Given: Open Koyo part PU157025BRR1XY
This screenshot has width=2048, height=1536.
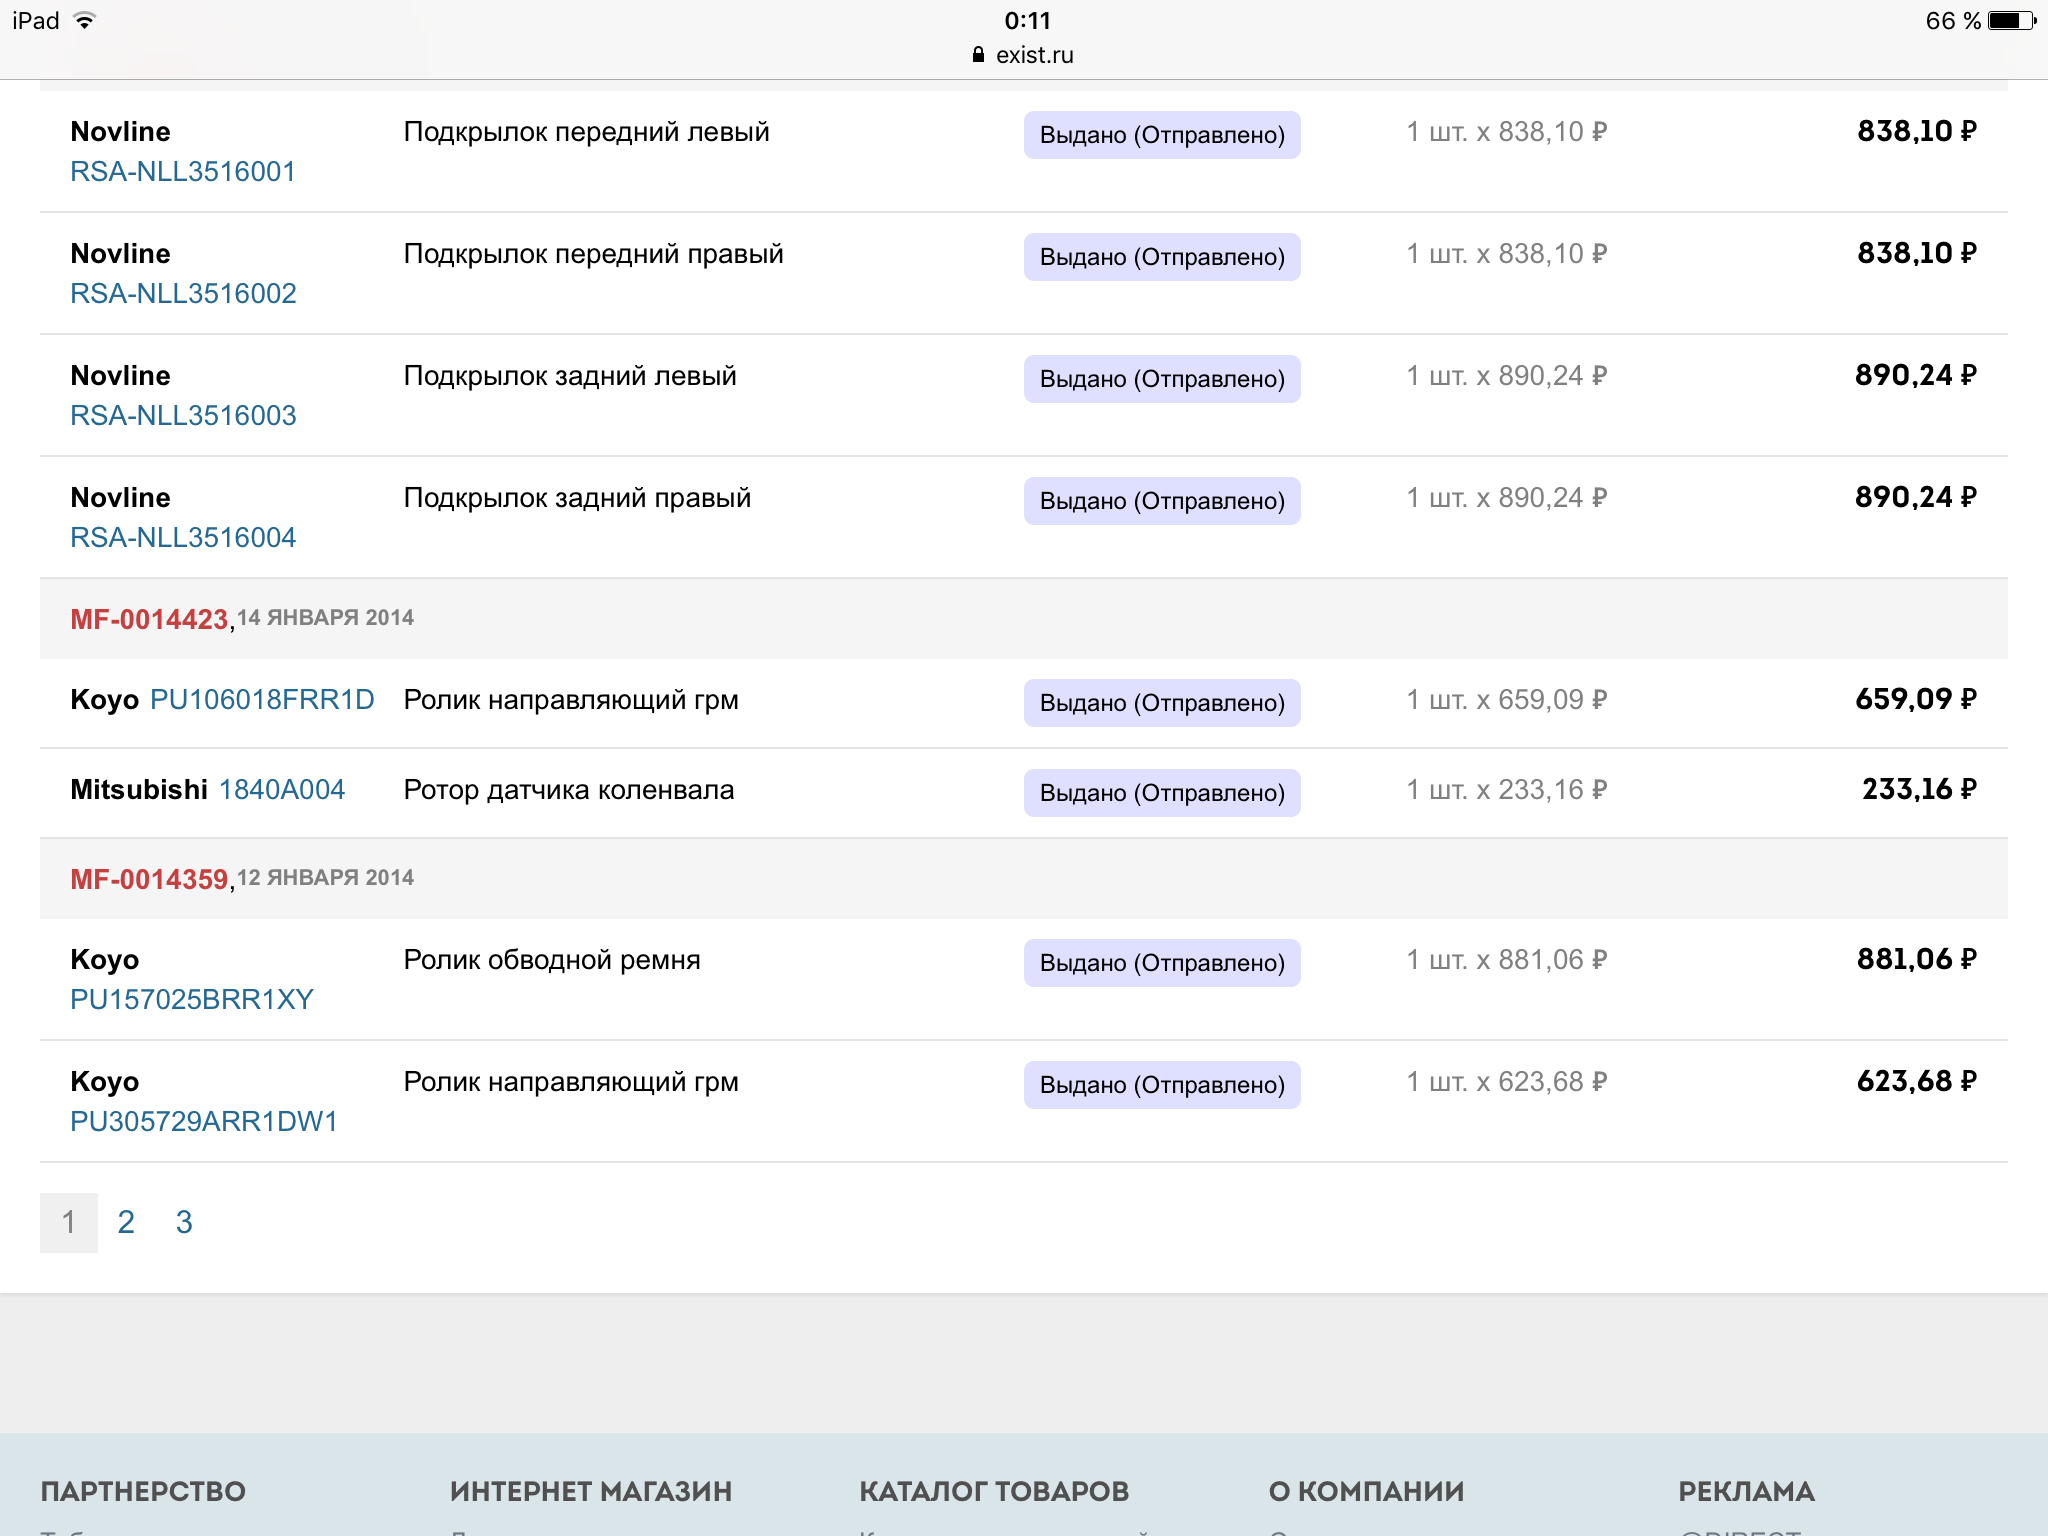Looking at the screenshot, I should [x=192, y=1000].
